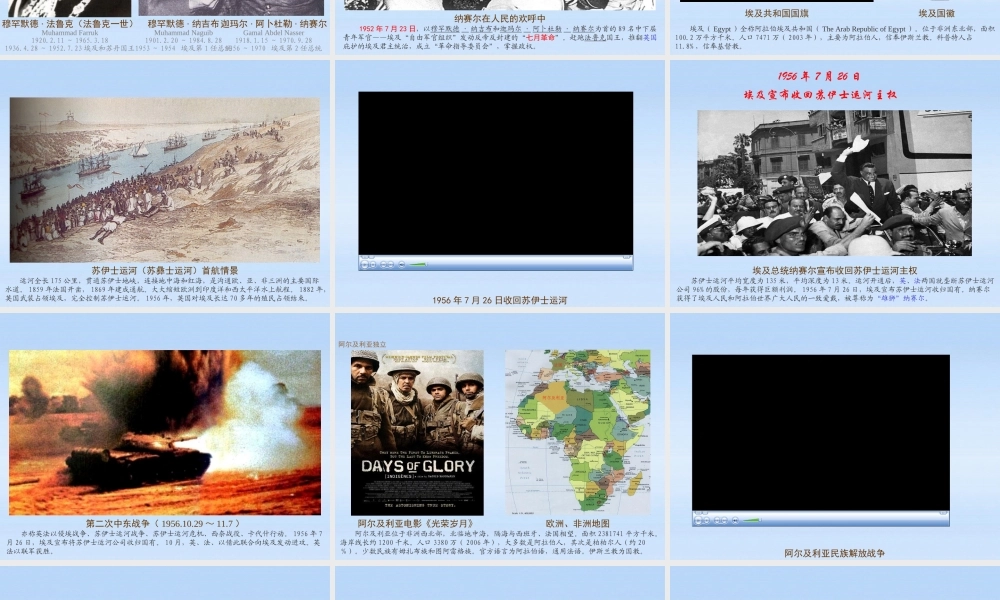
Task: Adjust volume slider on the Algerian war video player
Action: tap(752, 520)
